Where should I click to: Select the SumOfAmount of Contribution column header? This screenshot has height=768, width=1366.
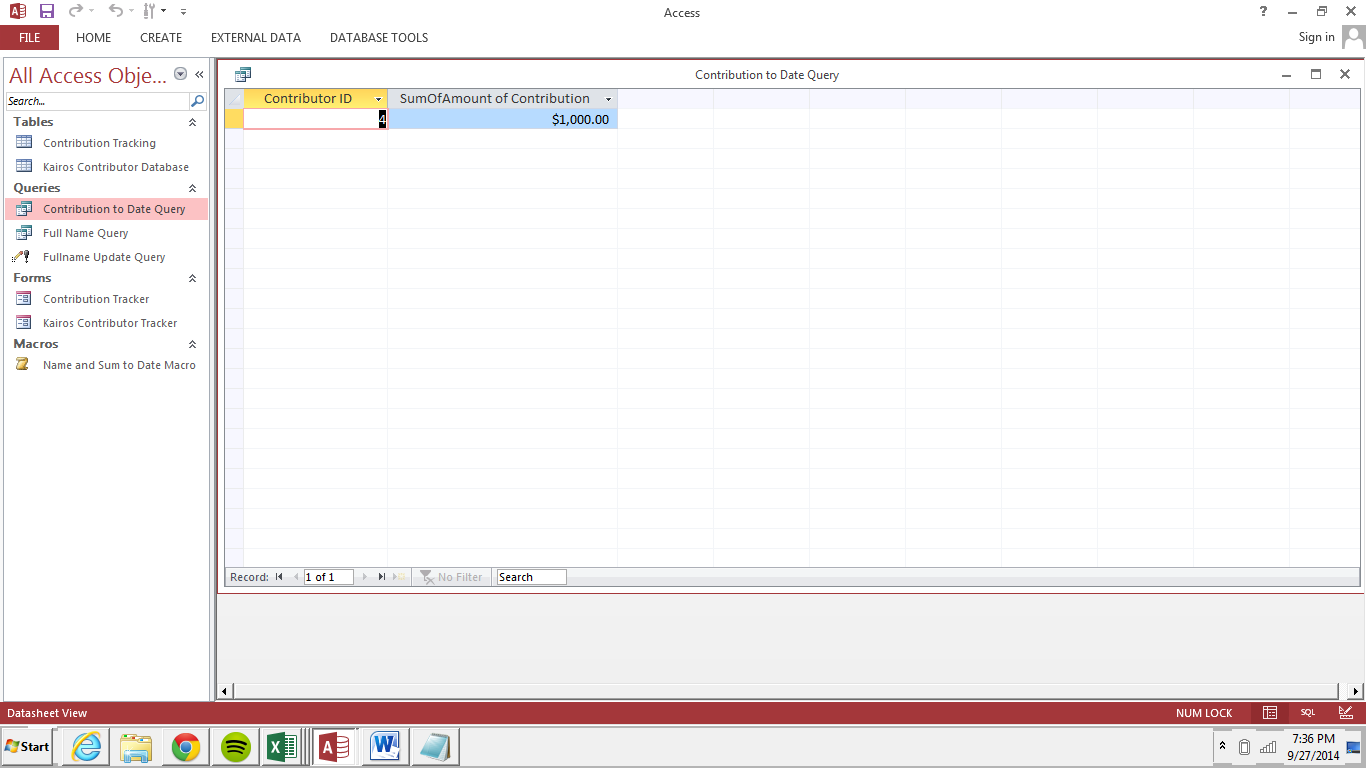tap(503, 99)
